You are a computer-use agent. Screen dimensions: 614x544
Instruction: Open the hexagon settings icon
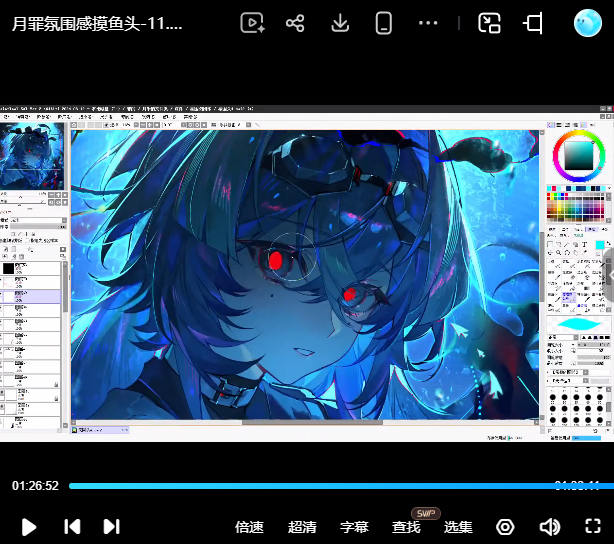tap(505, 527)
